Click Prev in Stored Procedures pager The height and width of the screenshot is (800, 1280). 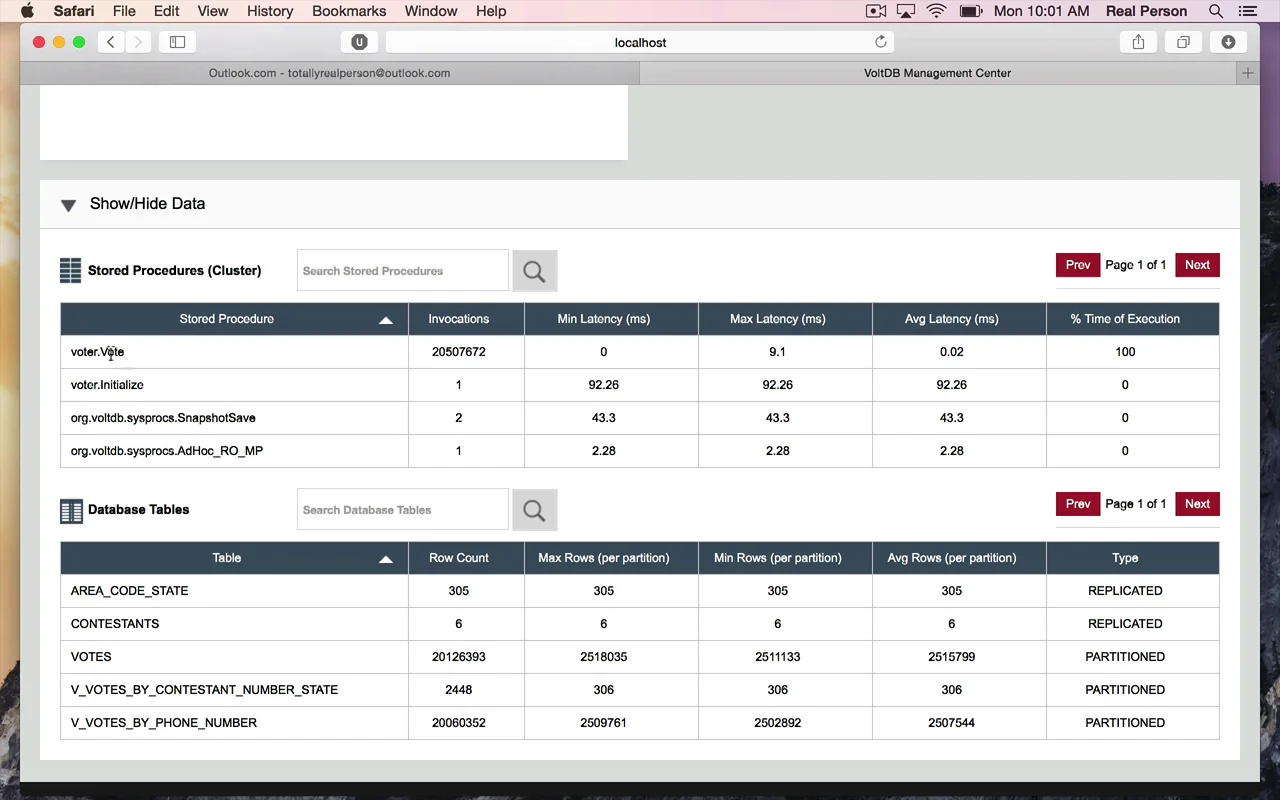[1078, 265]
